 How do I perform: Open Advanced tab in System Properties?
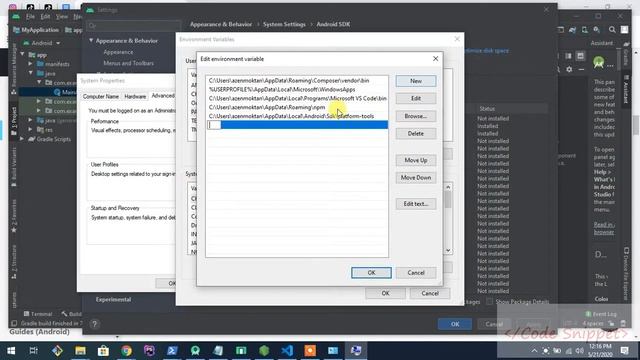coord(163,96)
